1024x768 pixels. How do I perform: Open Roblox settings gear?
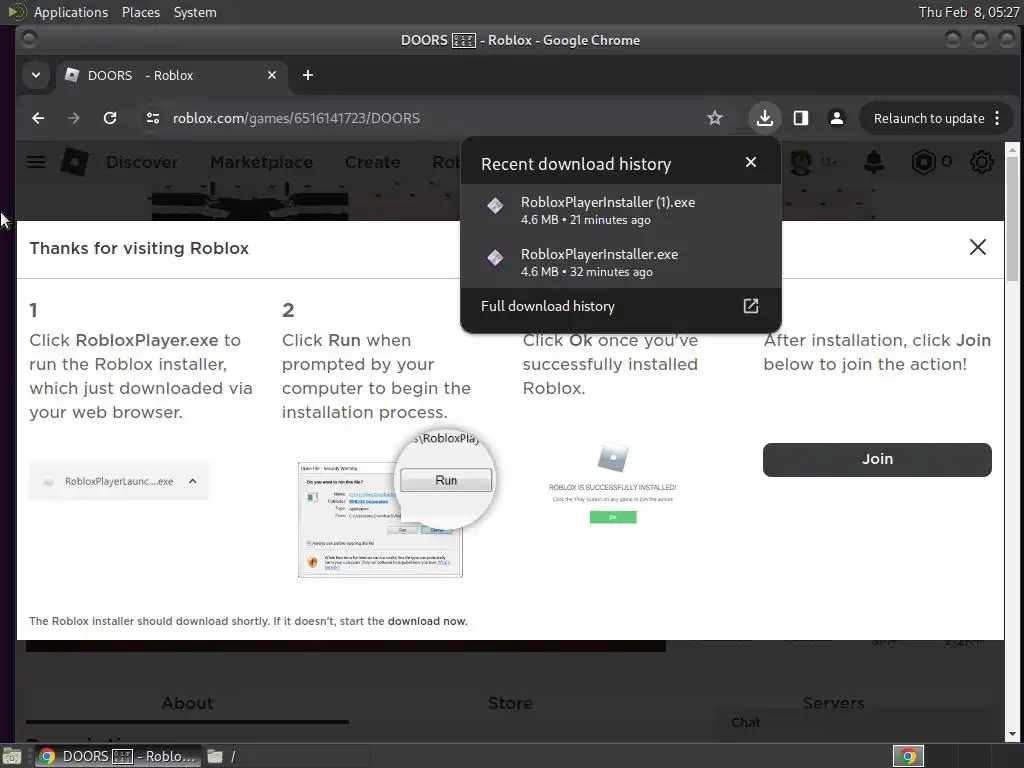pyautogui.click(x=981, y=162)
